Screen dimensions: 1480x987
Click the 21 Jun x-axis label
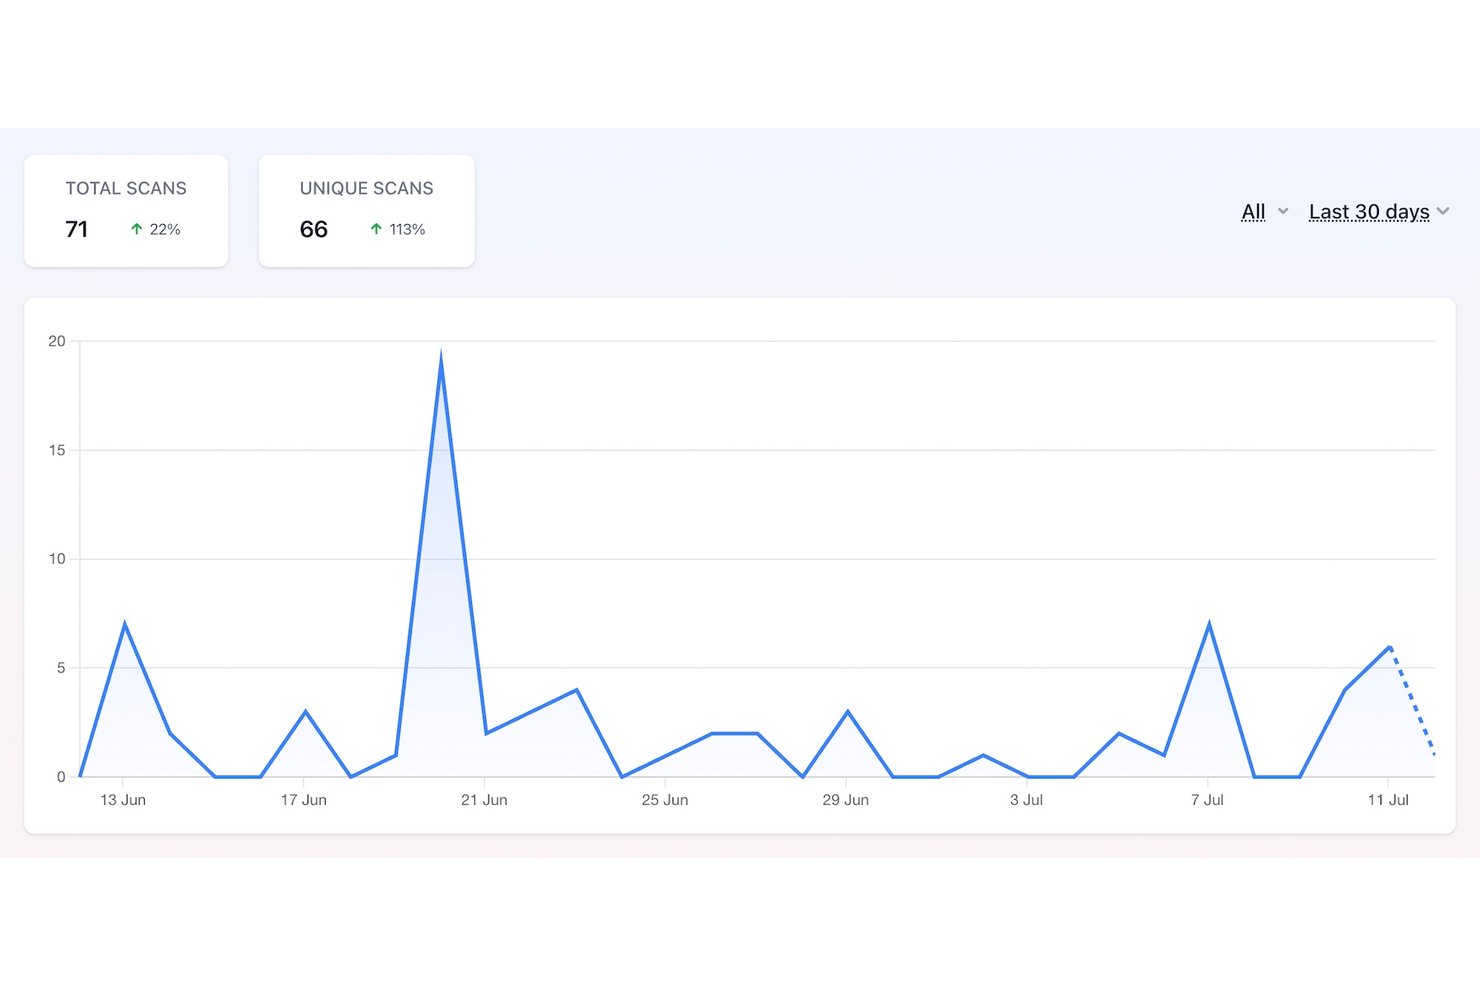pos(484,800)
